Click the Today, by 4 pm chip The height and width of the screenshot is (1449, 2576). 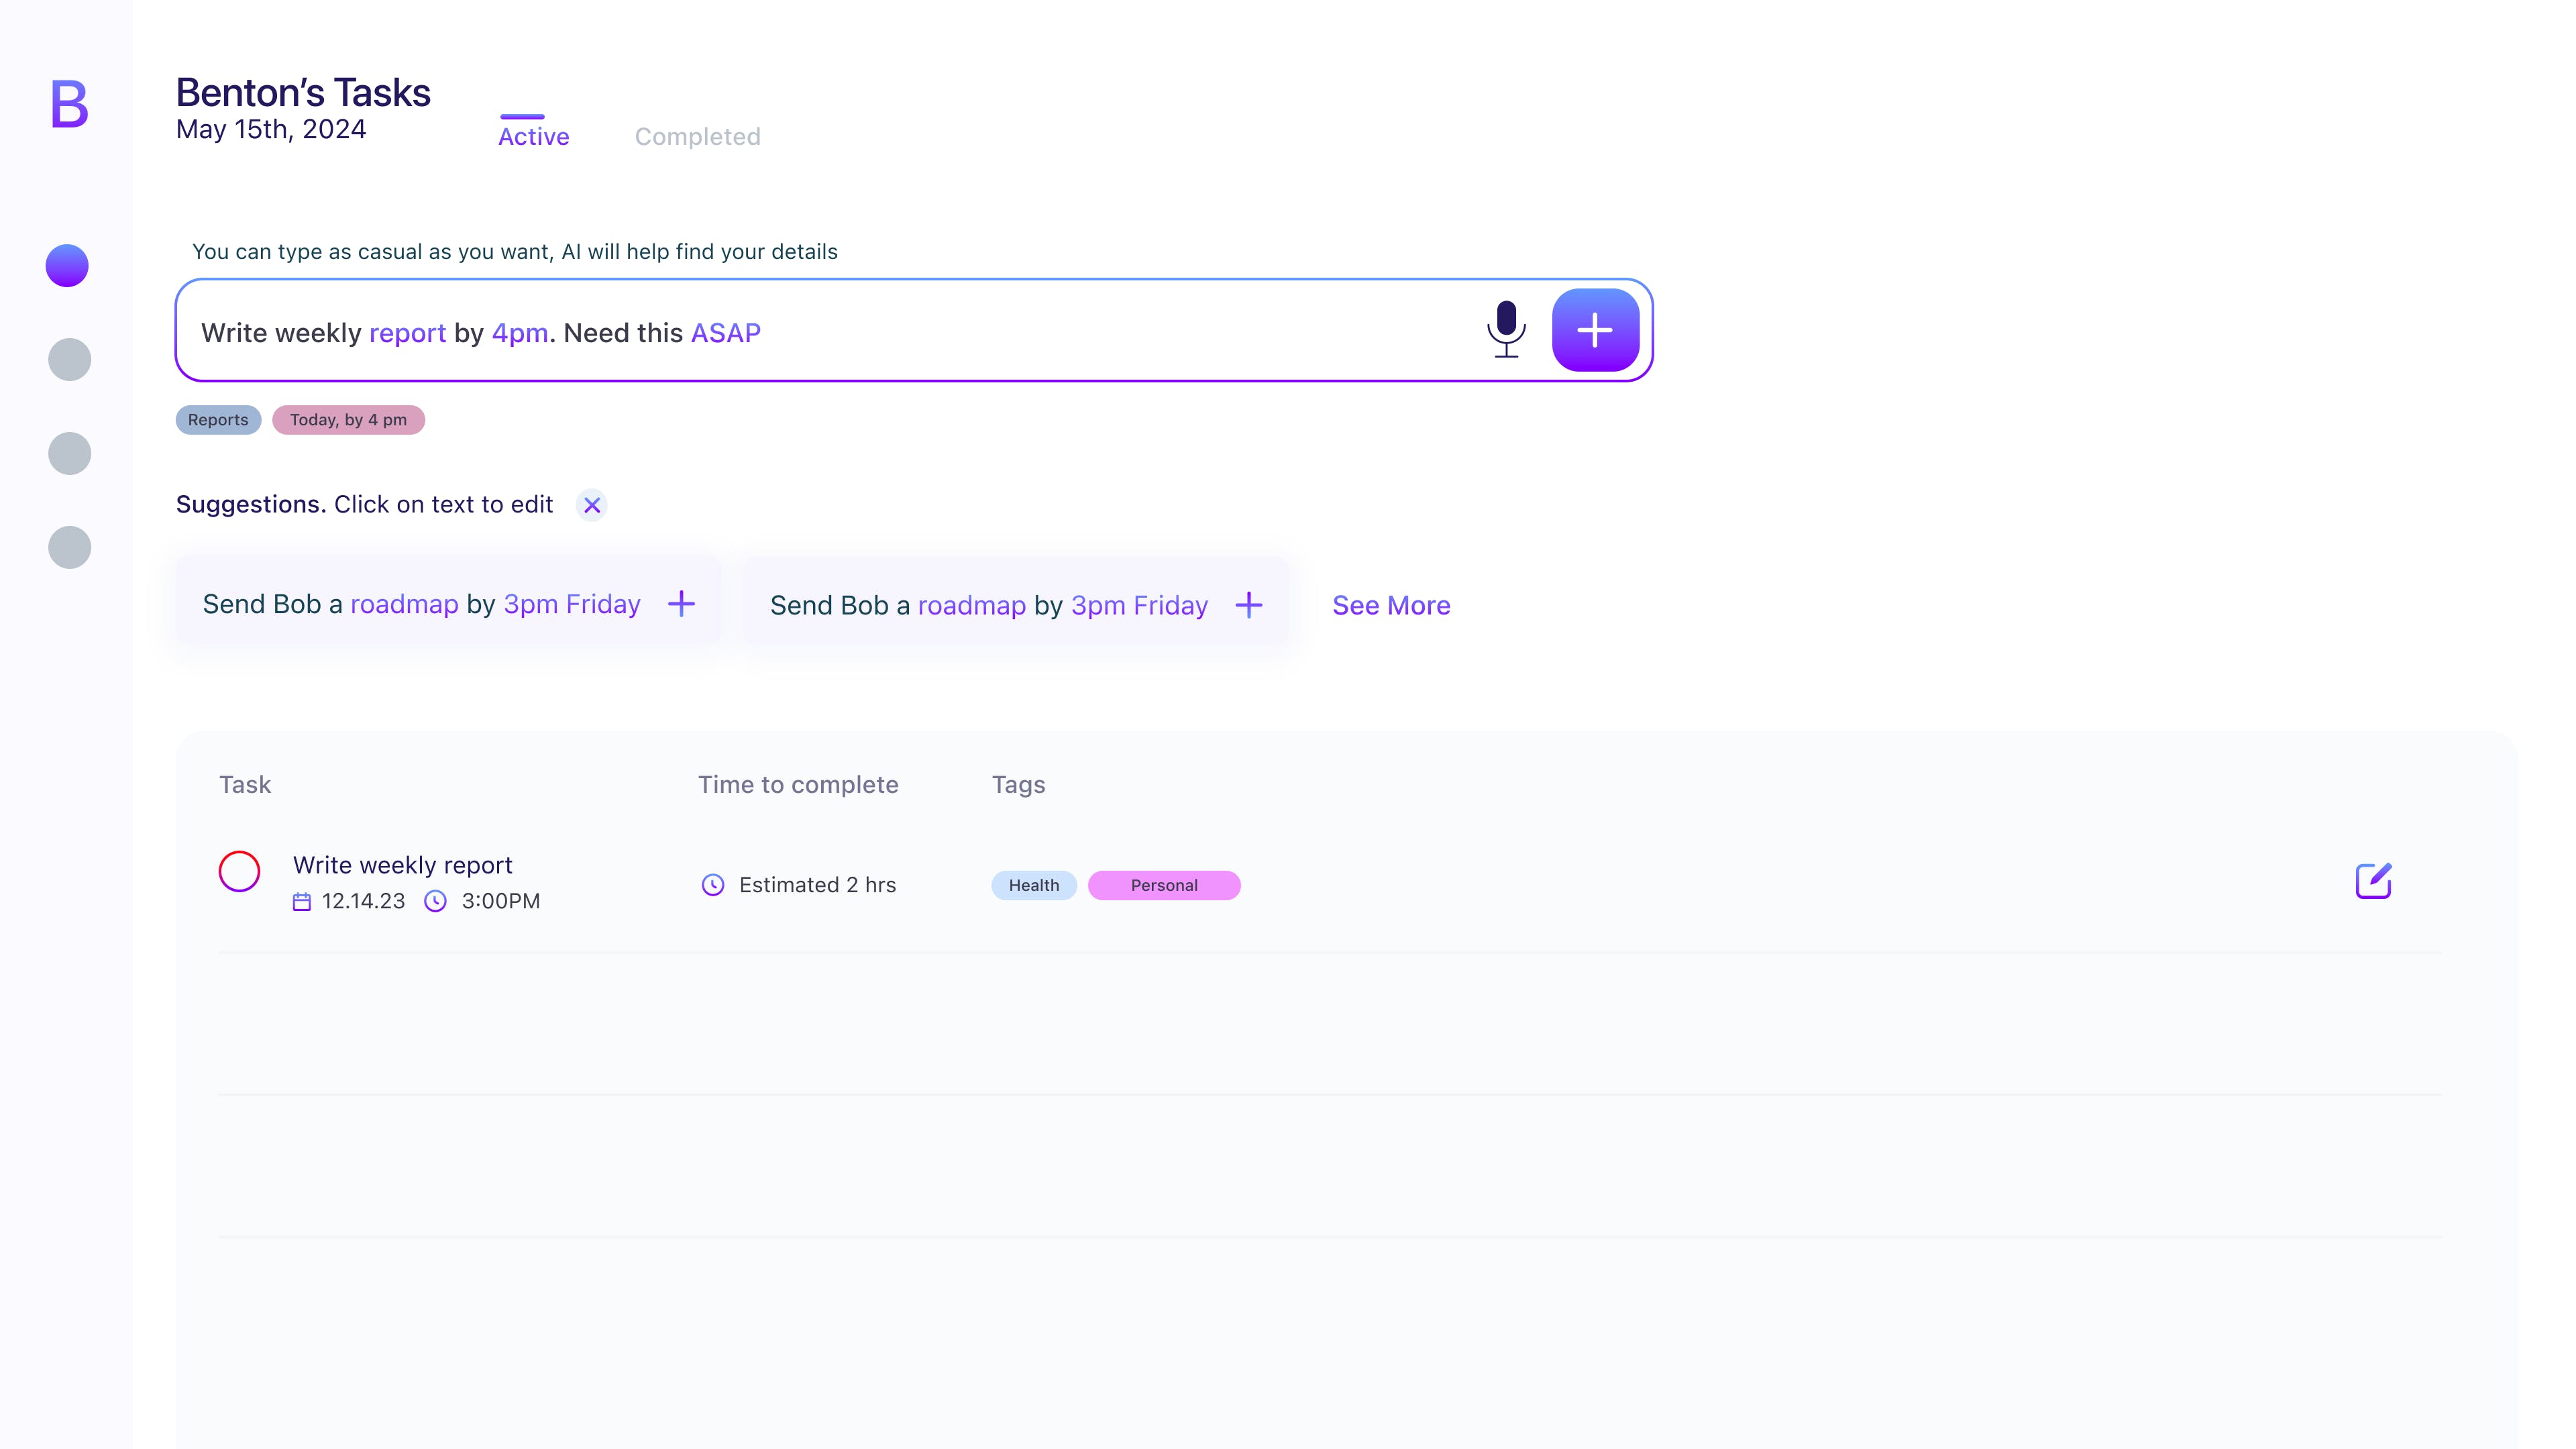click(348, 420)
